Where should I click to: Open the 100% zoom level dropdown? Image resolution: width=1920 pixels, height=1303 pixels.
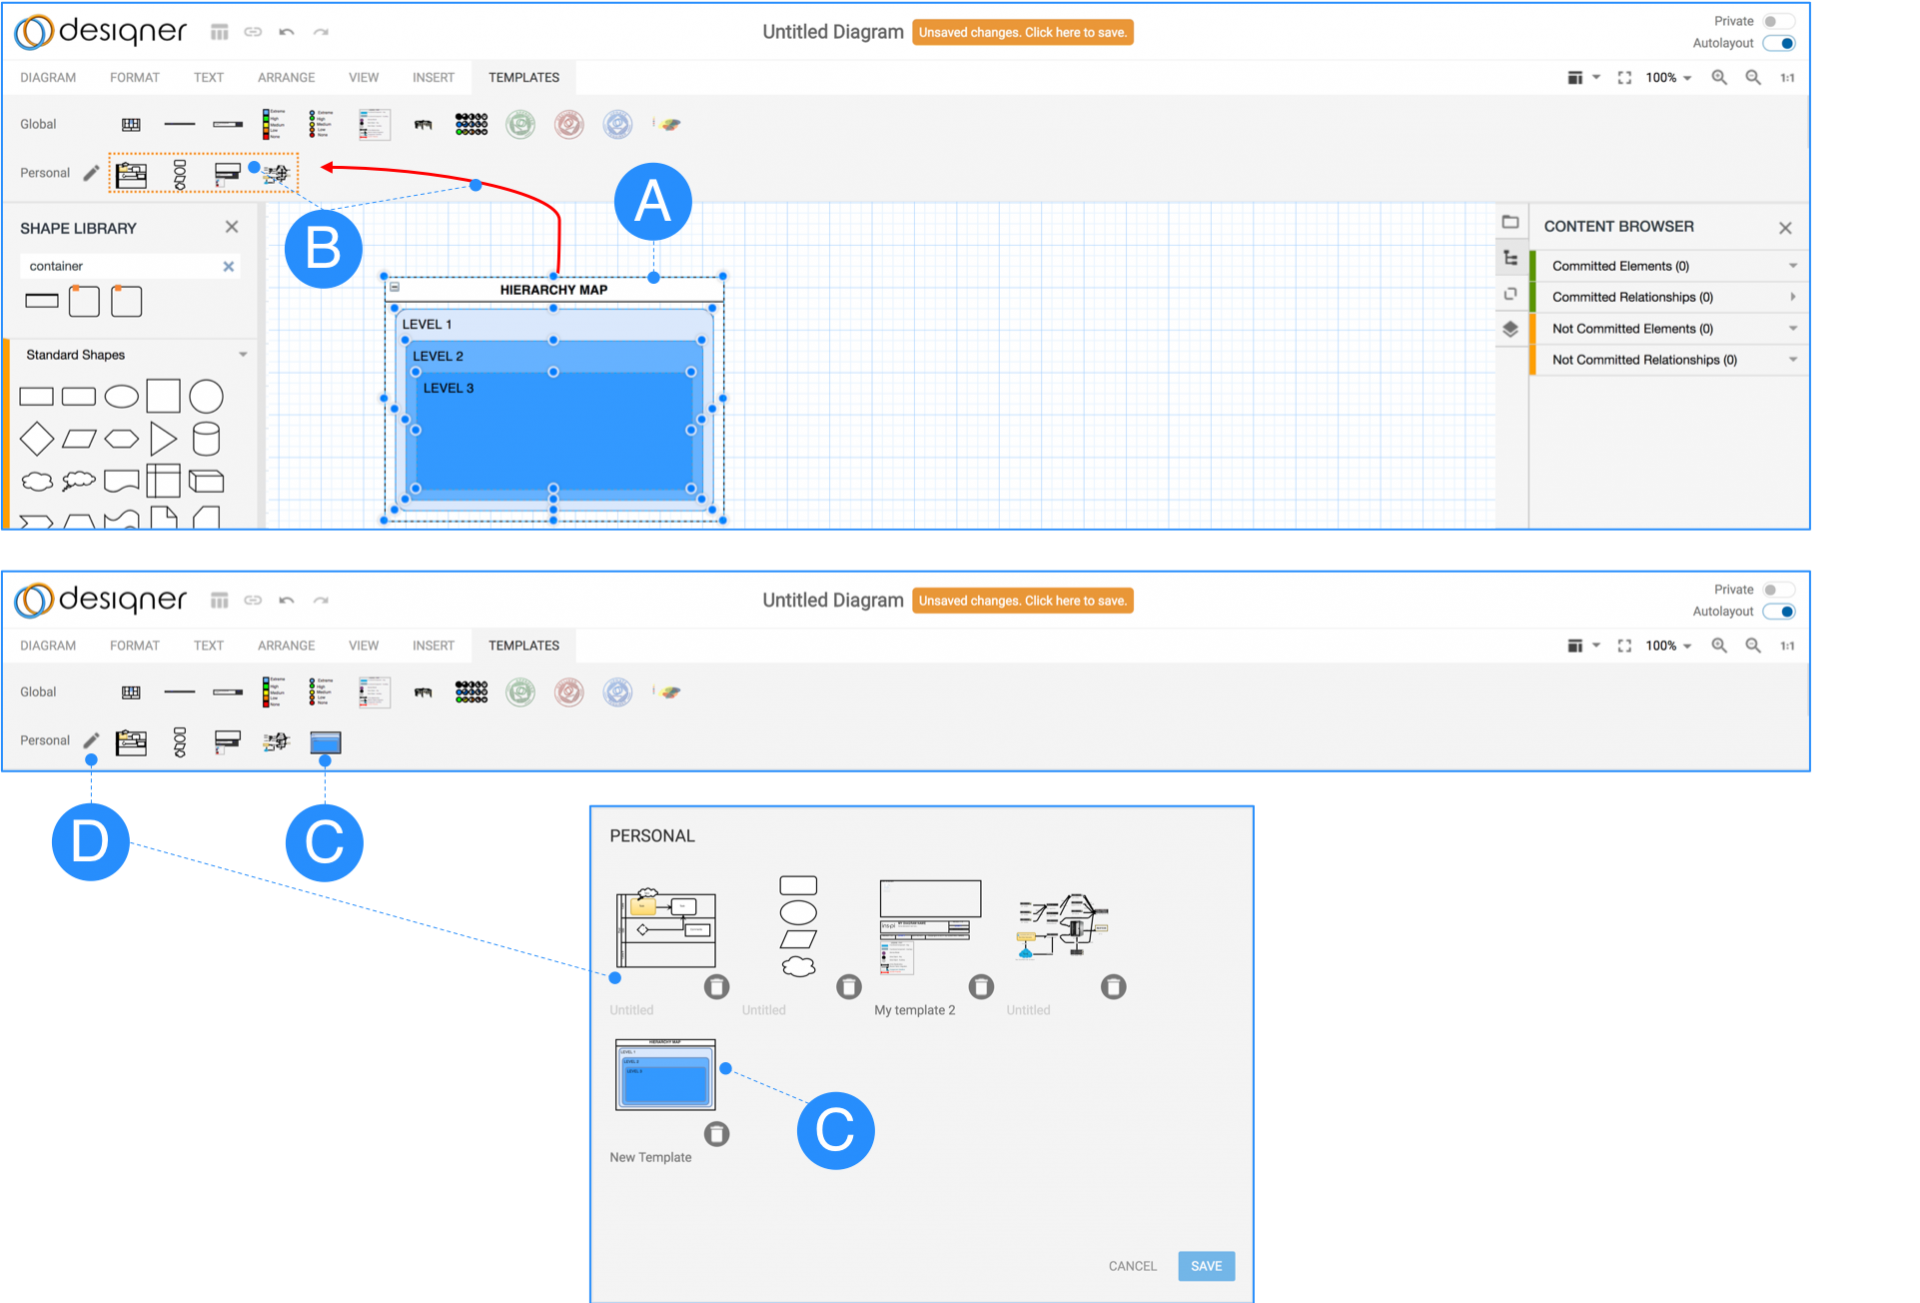pos(1668,77)
